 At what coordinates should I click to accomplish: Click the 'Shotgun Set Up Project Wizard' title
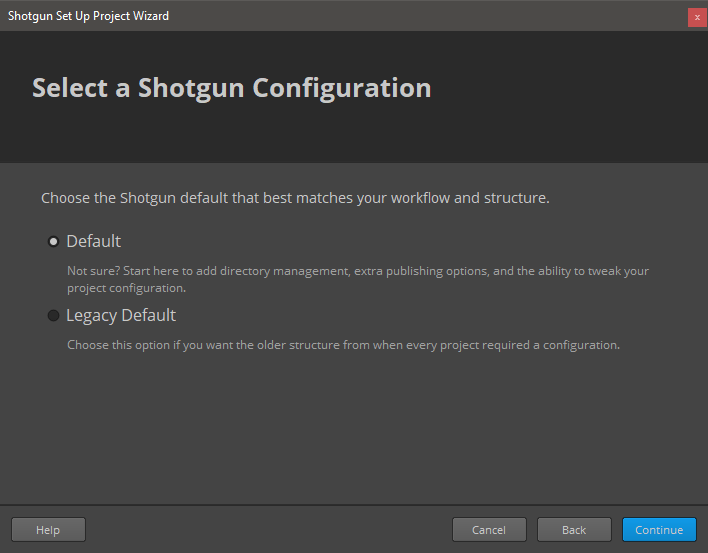point(88,16)
